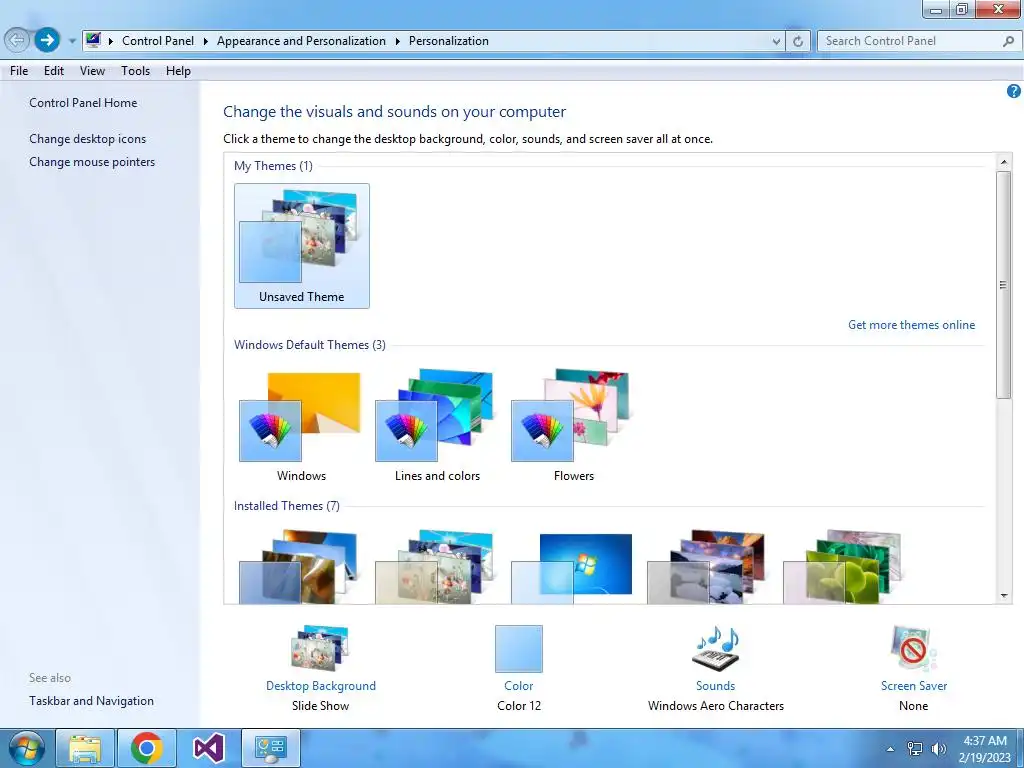1024x768 pixels.
Task: Go to Control Panel Home
Action: tap(83, 103)
